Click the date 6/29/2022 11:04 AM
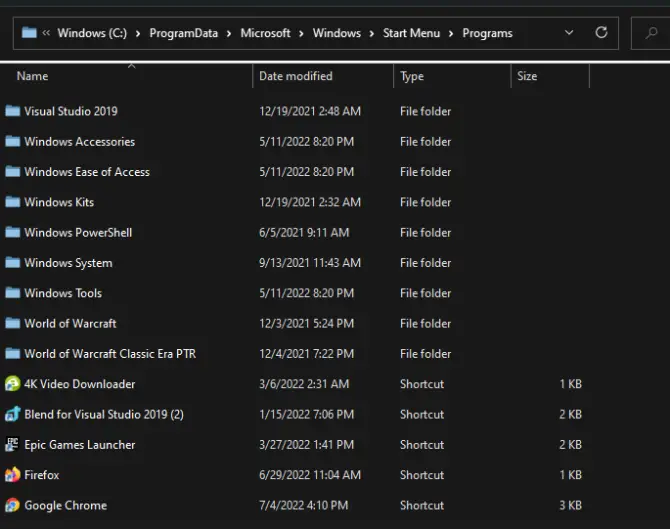Viewport: 670px width, 529px height. click(310, 475)
